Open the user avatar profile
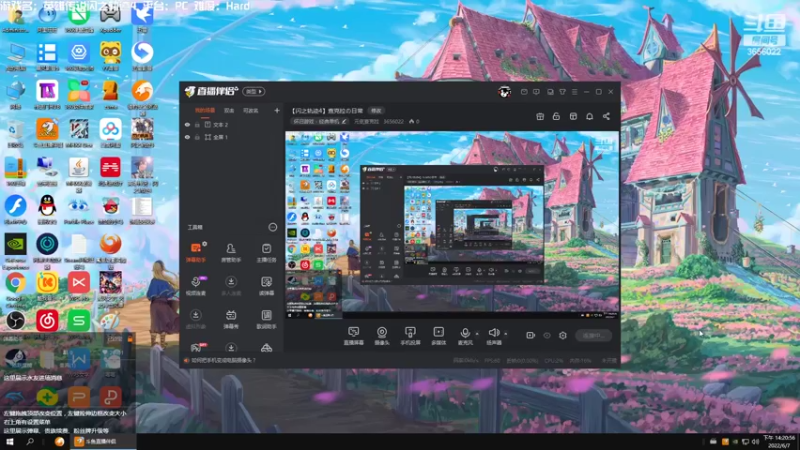The width and height of the screenshot is (800, 450). click(x=505, y=92)
